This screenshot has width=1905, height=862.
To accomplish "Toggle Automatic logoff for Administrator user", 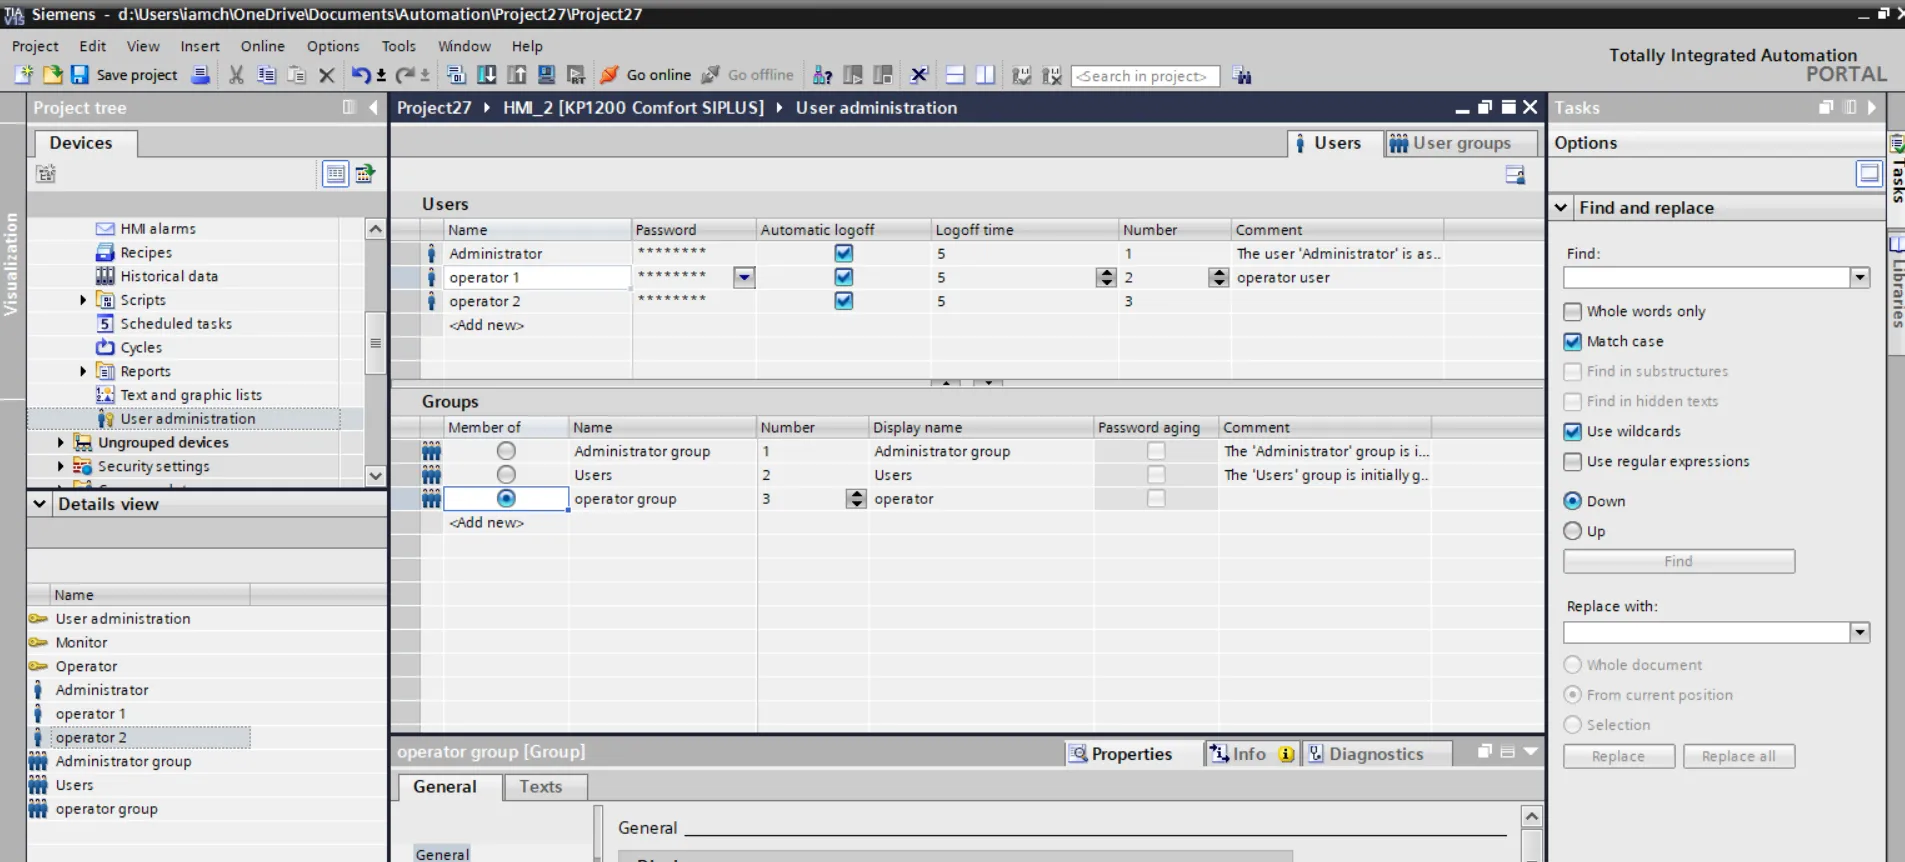I will tap(844, 254).
